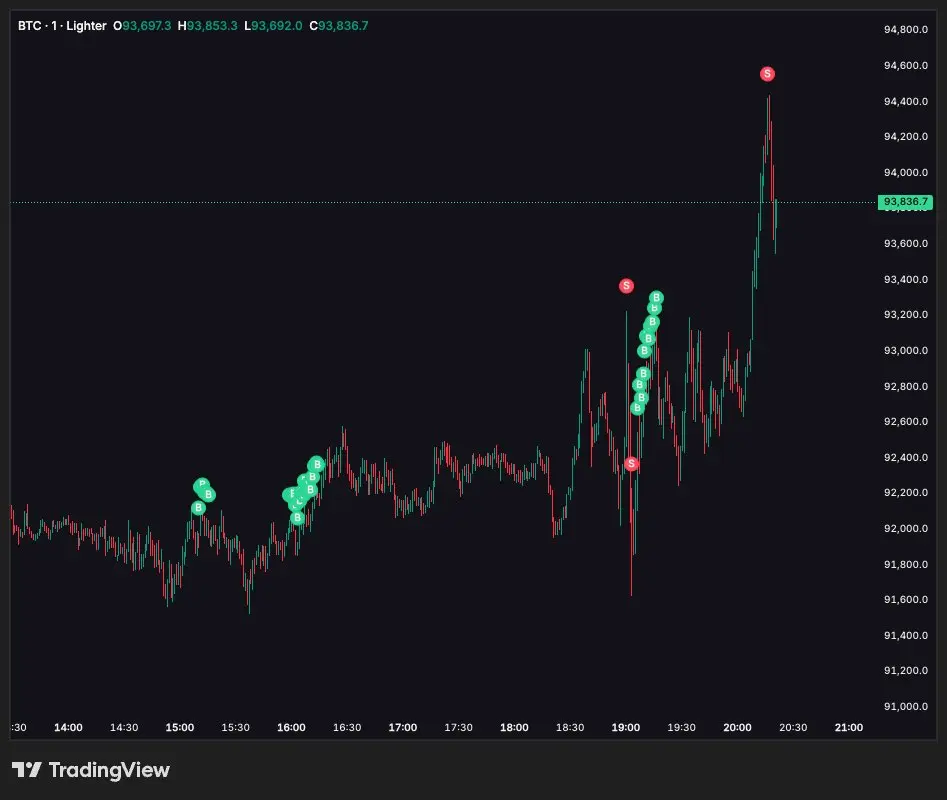Click the BTC · 1 · Lighter symbol title

click(62, 26)
